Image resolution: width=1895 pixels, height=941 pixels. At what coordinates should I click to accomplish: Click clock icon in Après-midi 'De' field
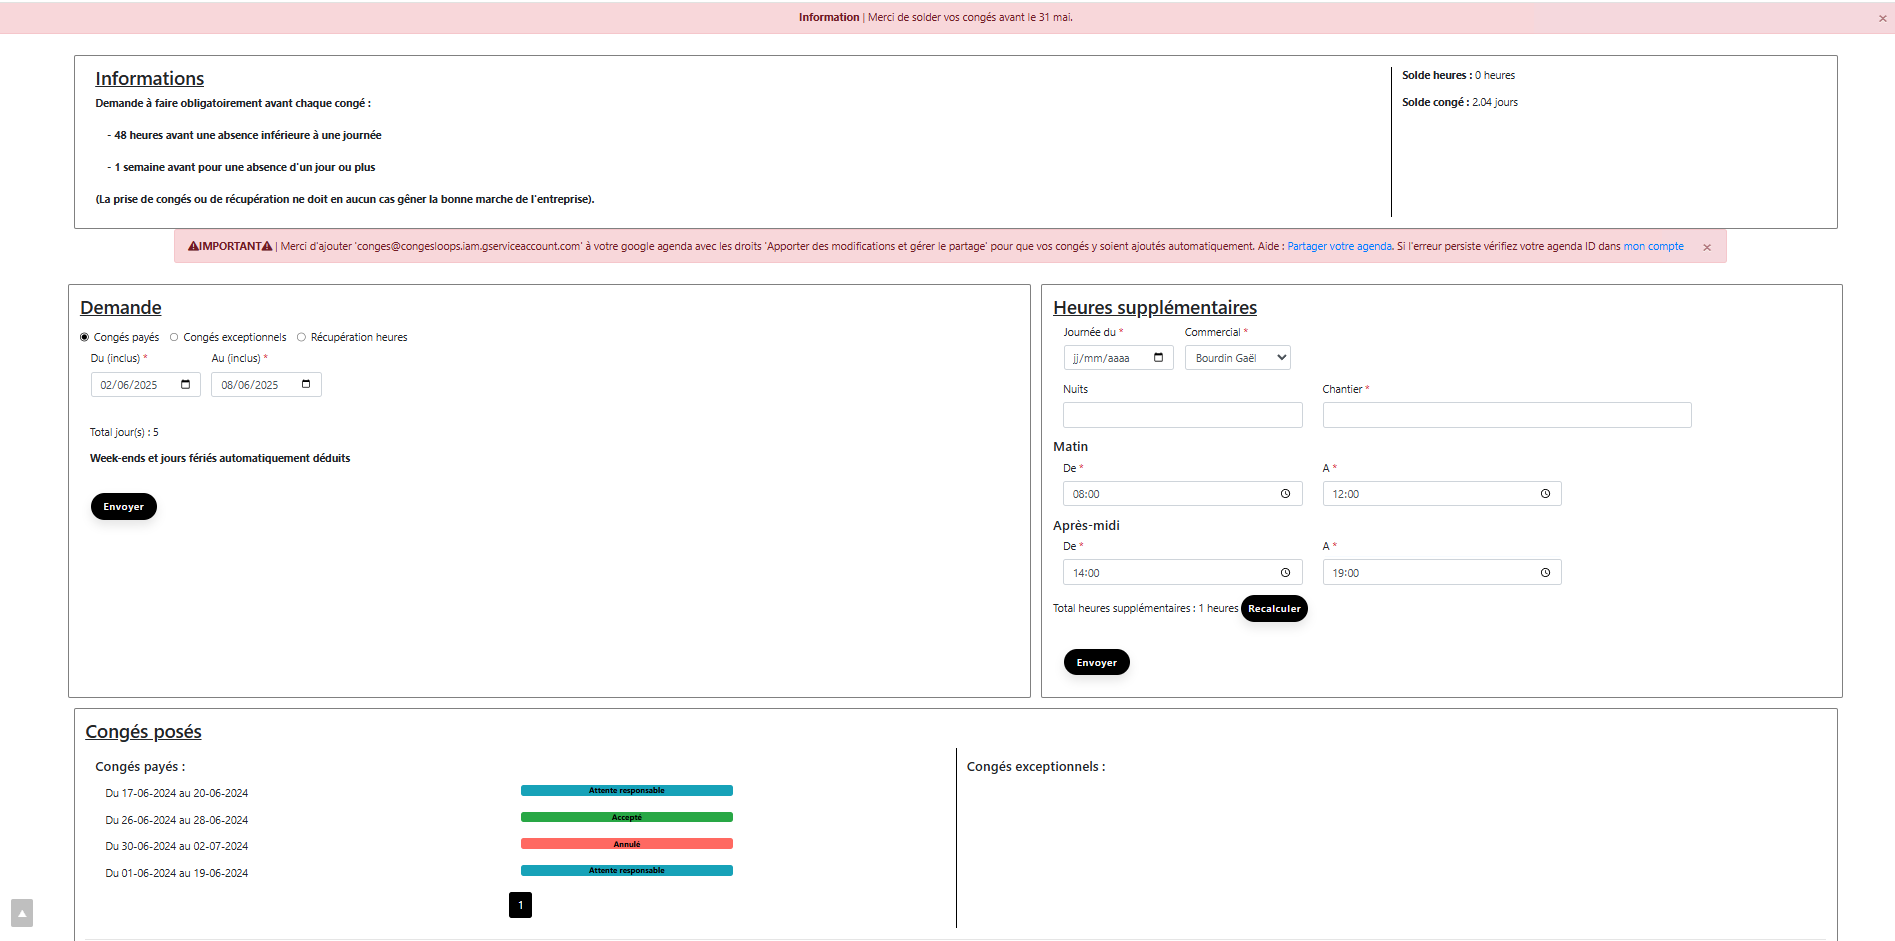pos(1285,573)
